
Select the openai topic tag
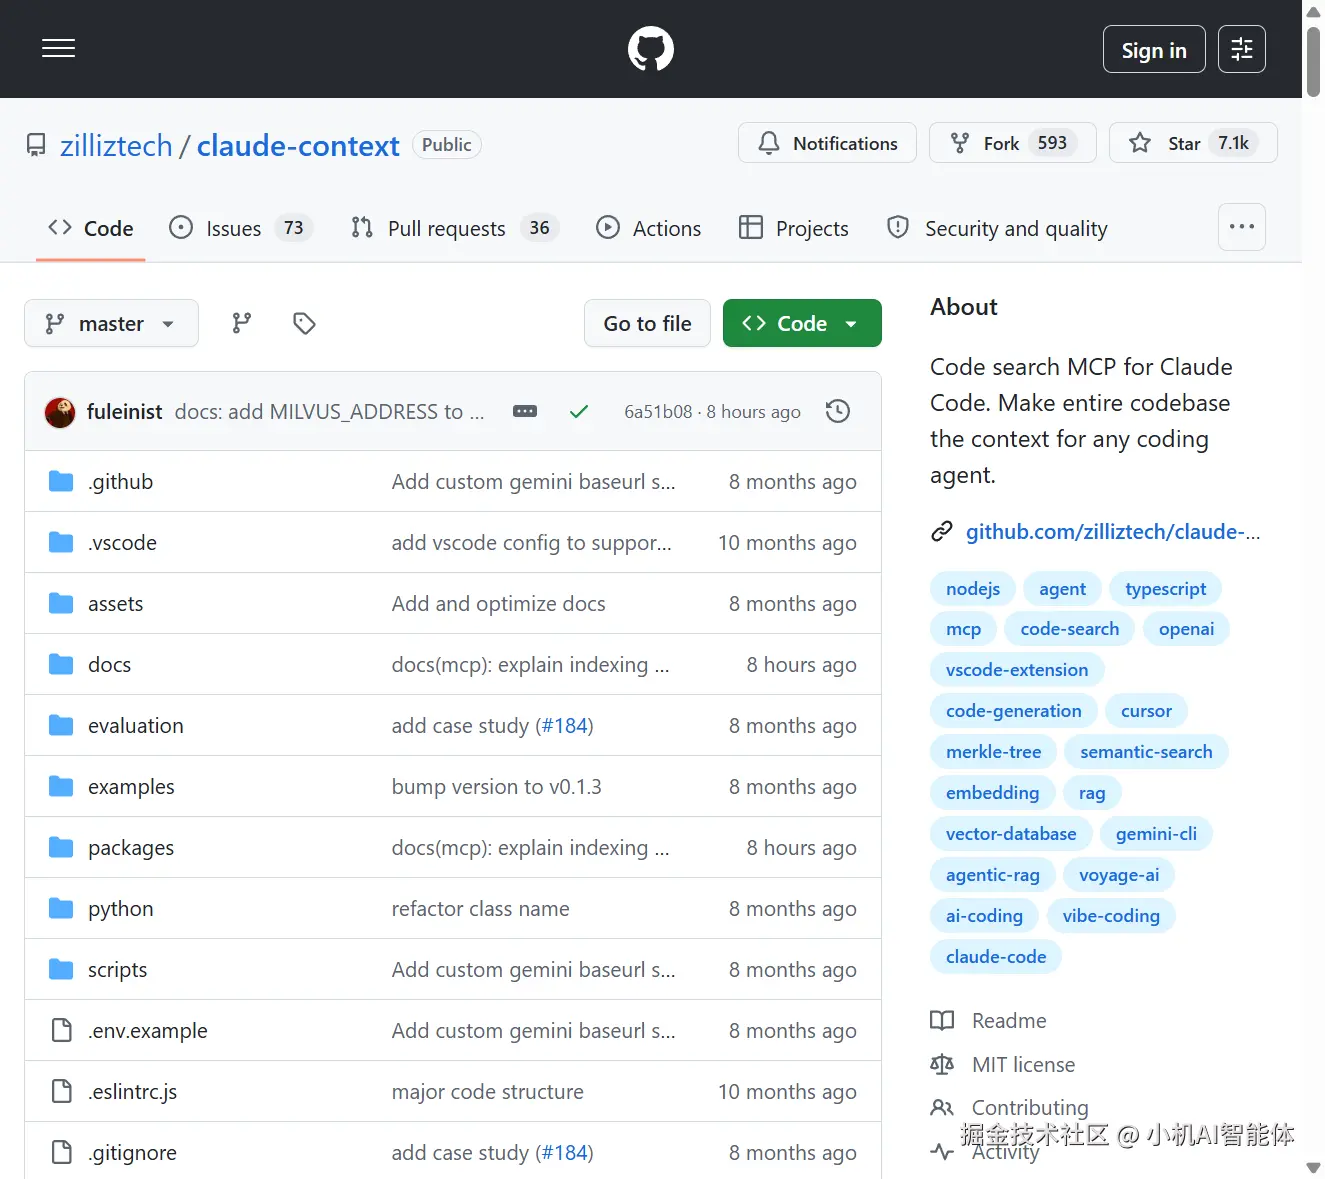(1187, 628)
